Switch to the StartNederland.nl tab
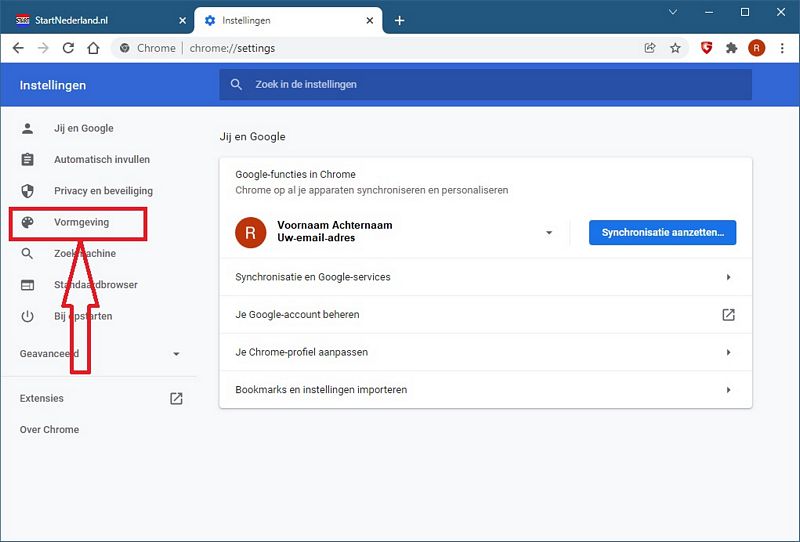This screenshot has height=542, width=800. pos(97,20)
